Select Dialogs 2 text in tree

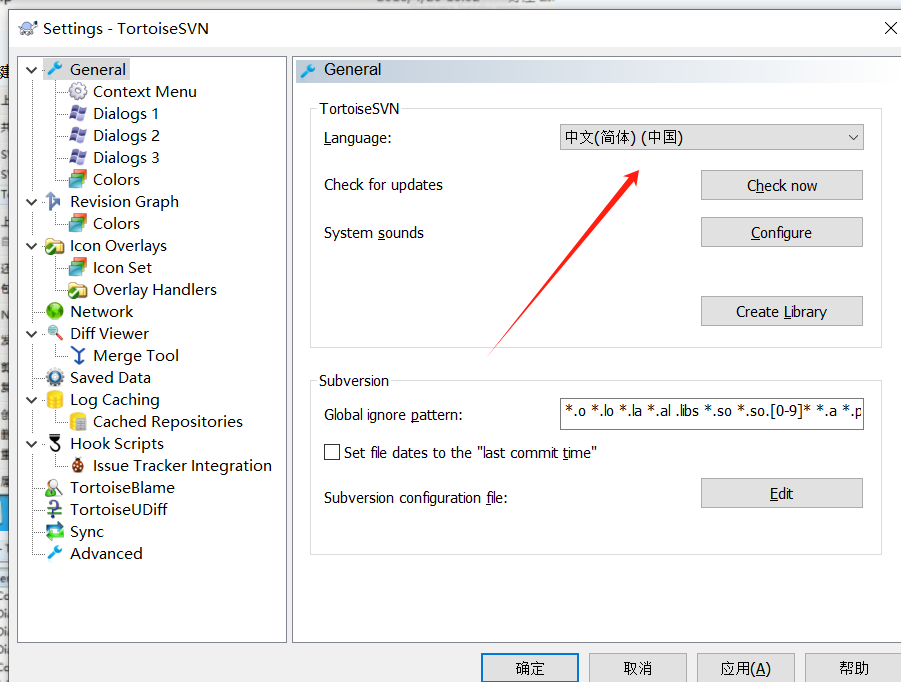coord(126,136)
